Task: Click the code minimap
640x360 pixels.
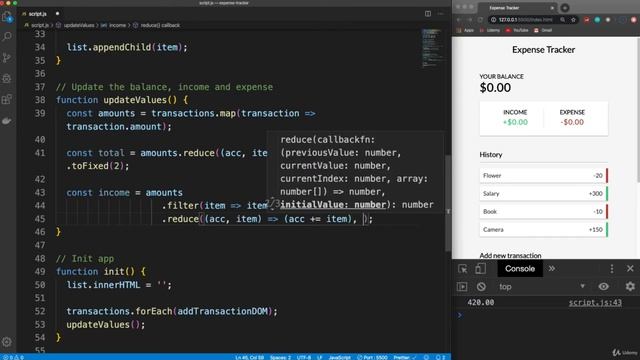Action: tap(432, 48)
